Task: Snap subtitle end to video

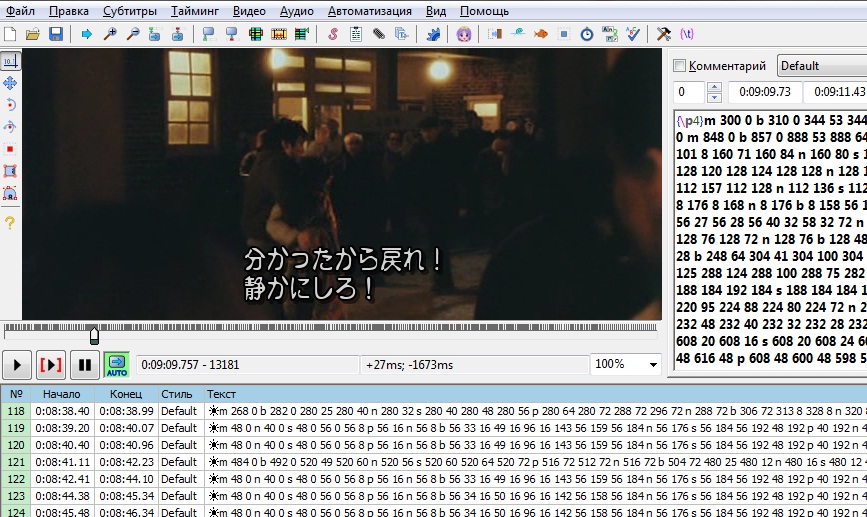Action: [232, 34]
